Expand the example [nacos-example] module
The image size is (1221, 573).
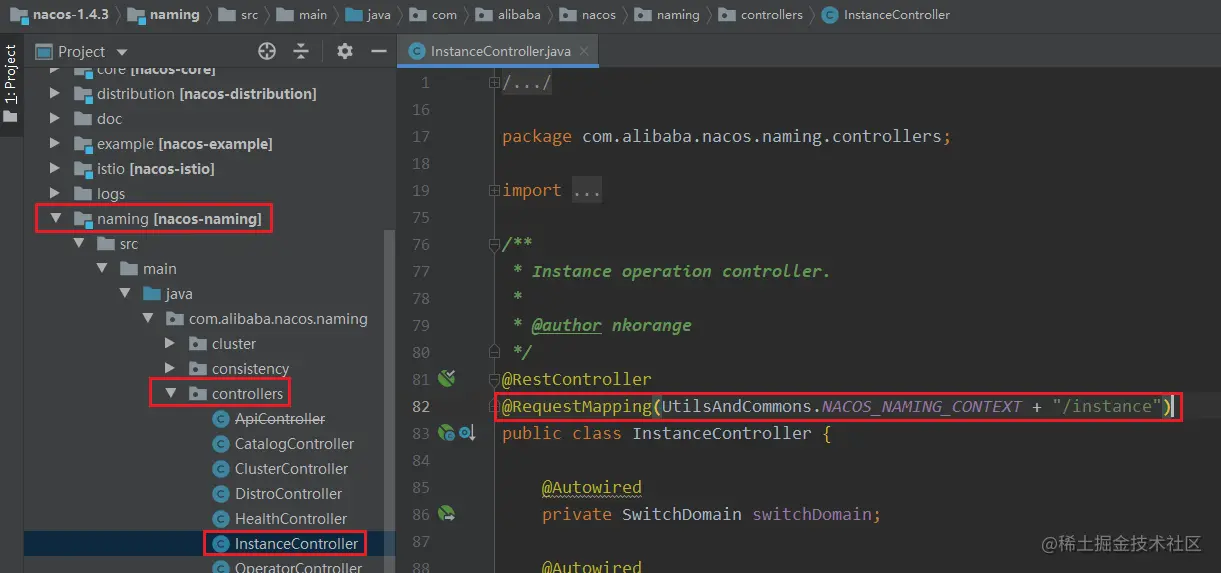(56, 144)
